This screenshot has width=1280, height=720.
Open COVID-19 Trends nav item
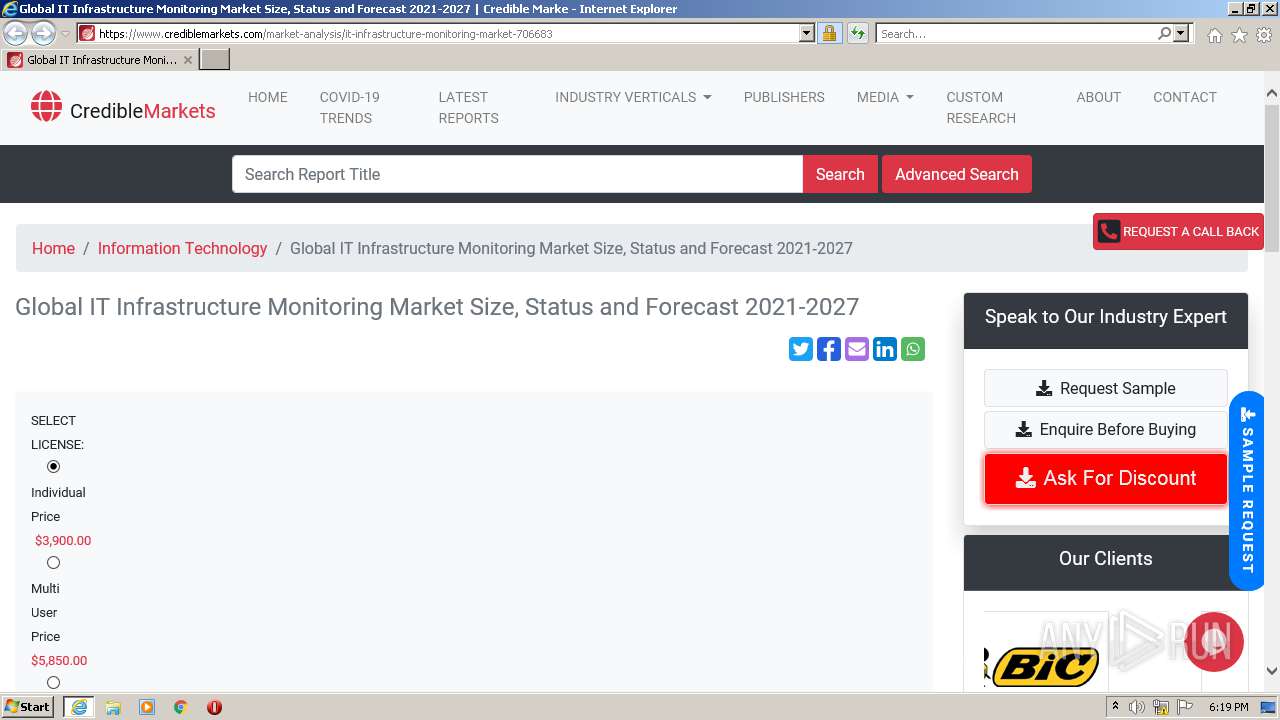(x=349, y=107)
